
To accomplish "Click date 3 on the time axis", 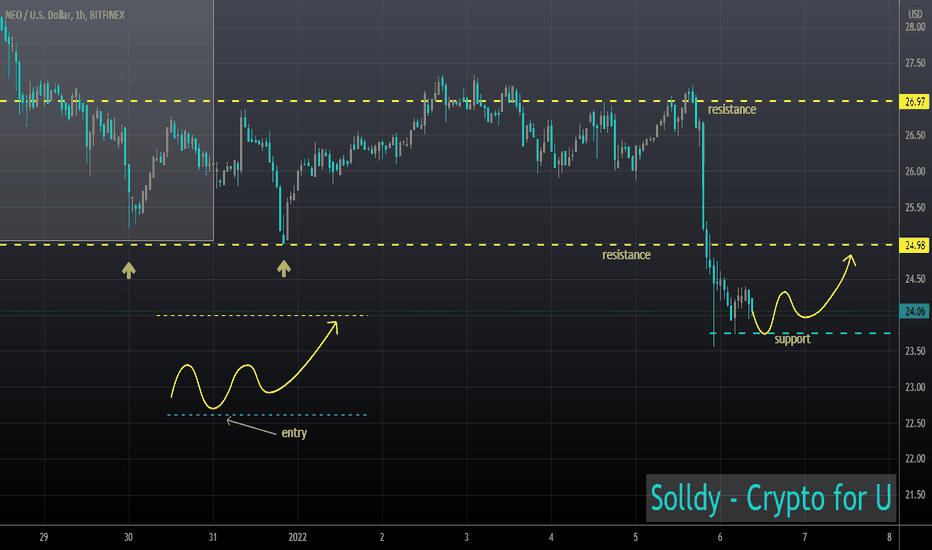I will [467, 537].
